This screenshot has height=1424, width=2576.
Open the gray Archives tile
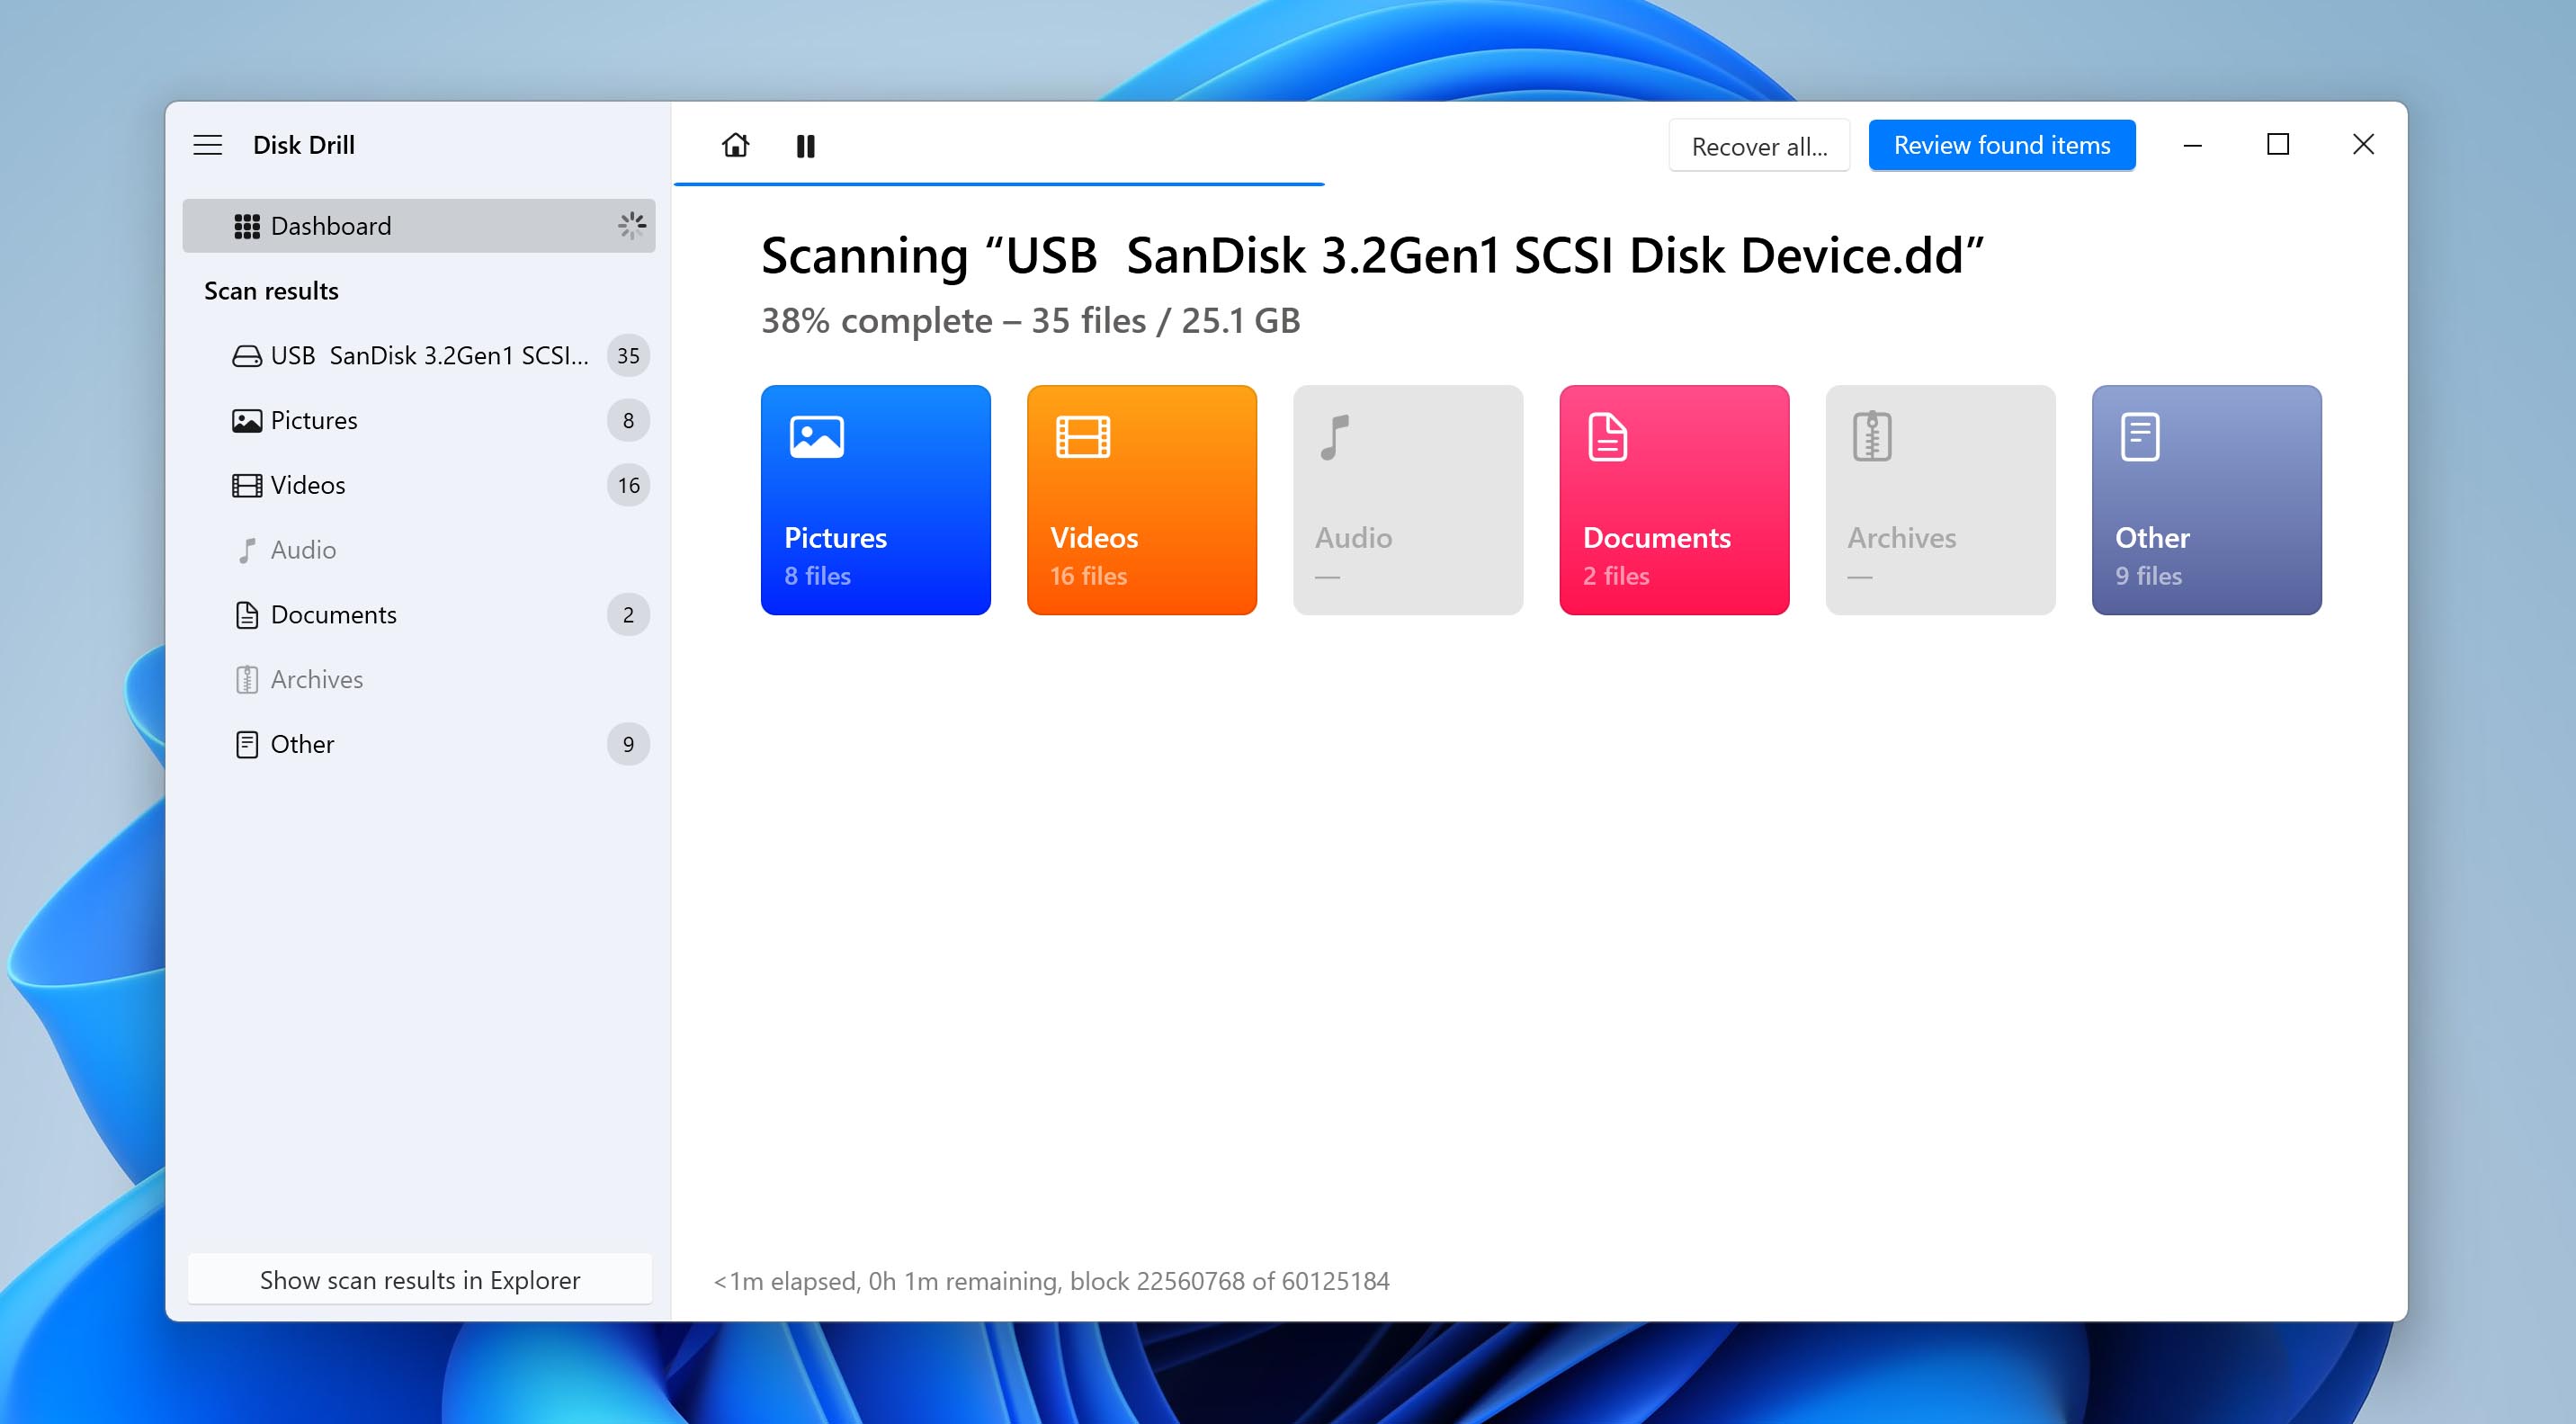pos(1941,500)
